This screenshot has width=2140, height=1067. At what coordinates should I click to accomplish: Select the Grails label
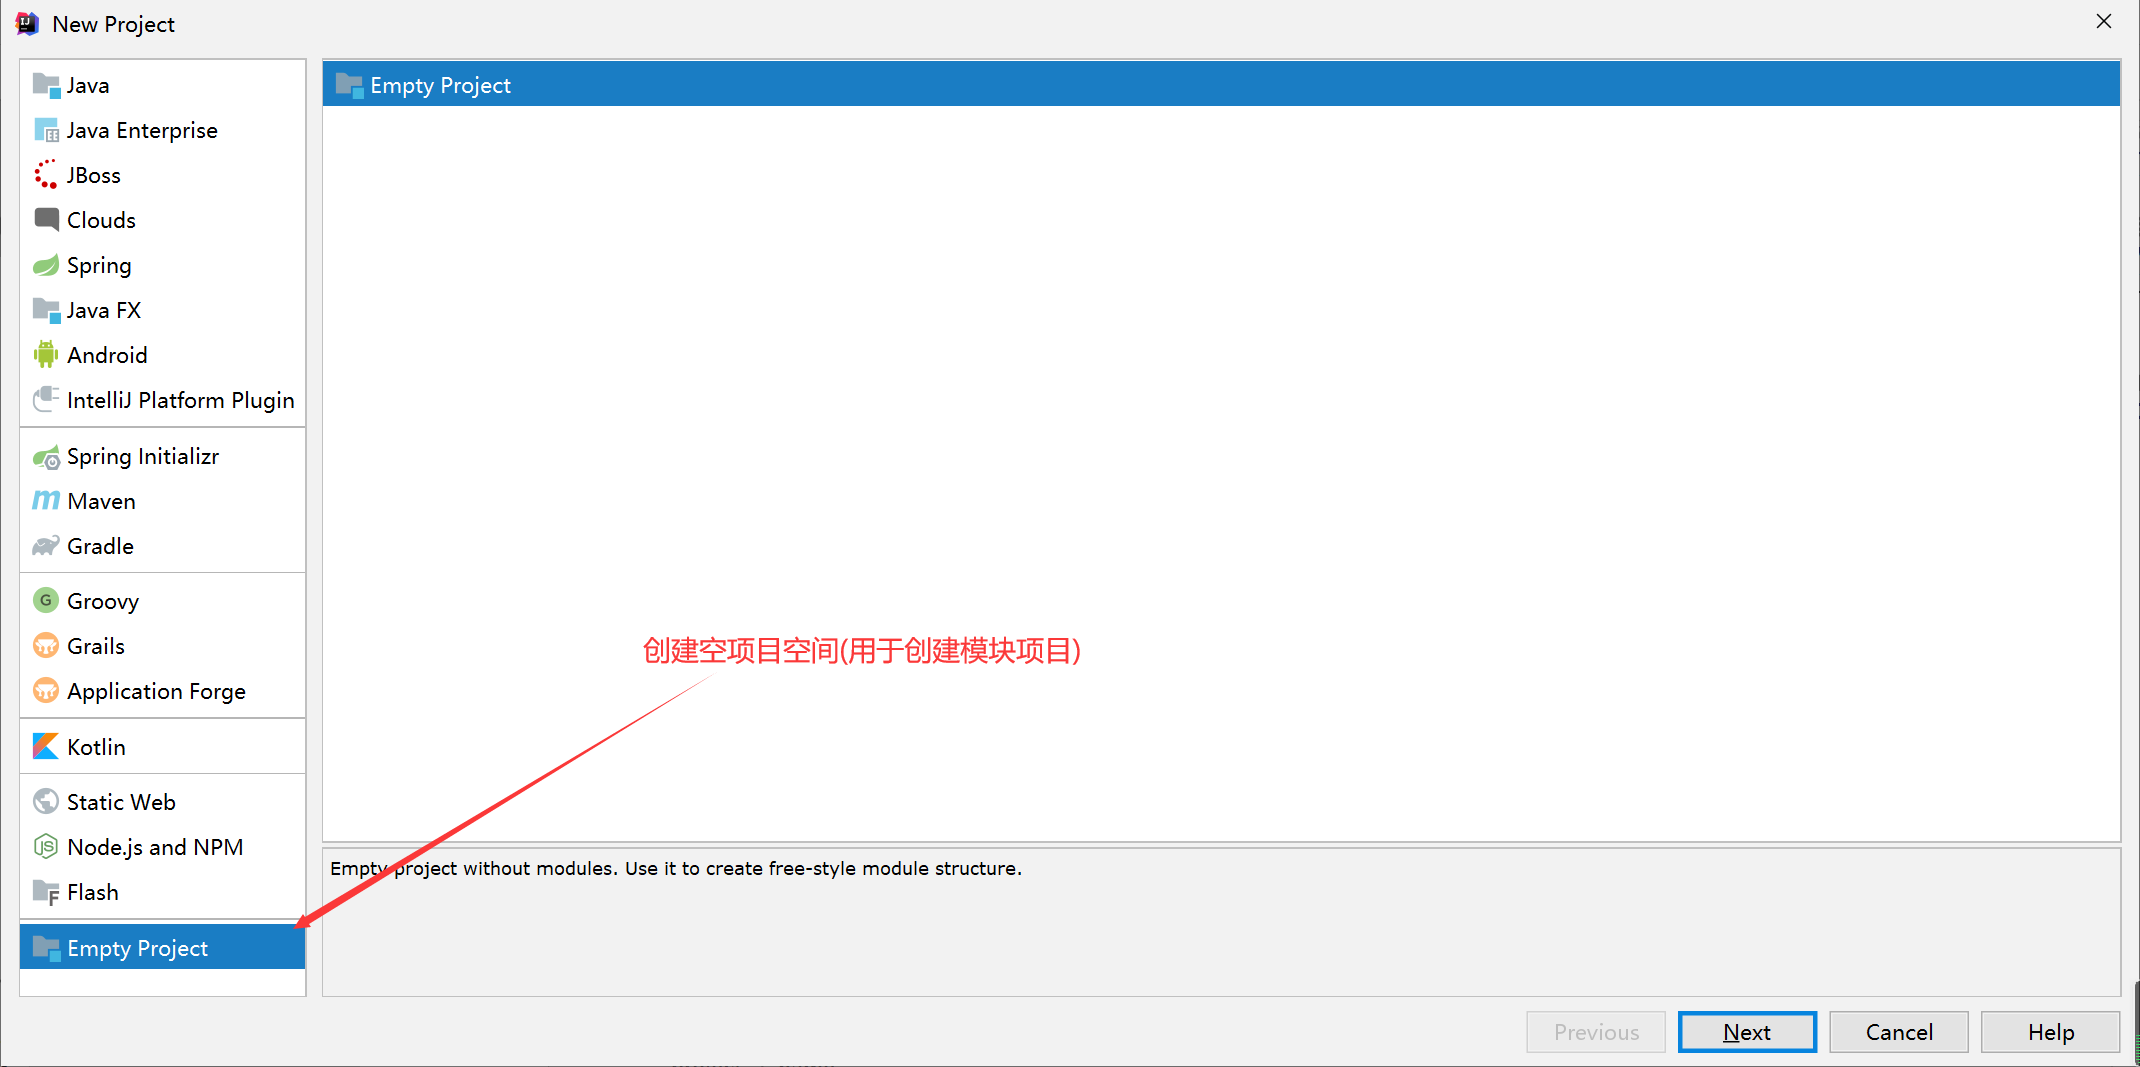(96, 647)
